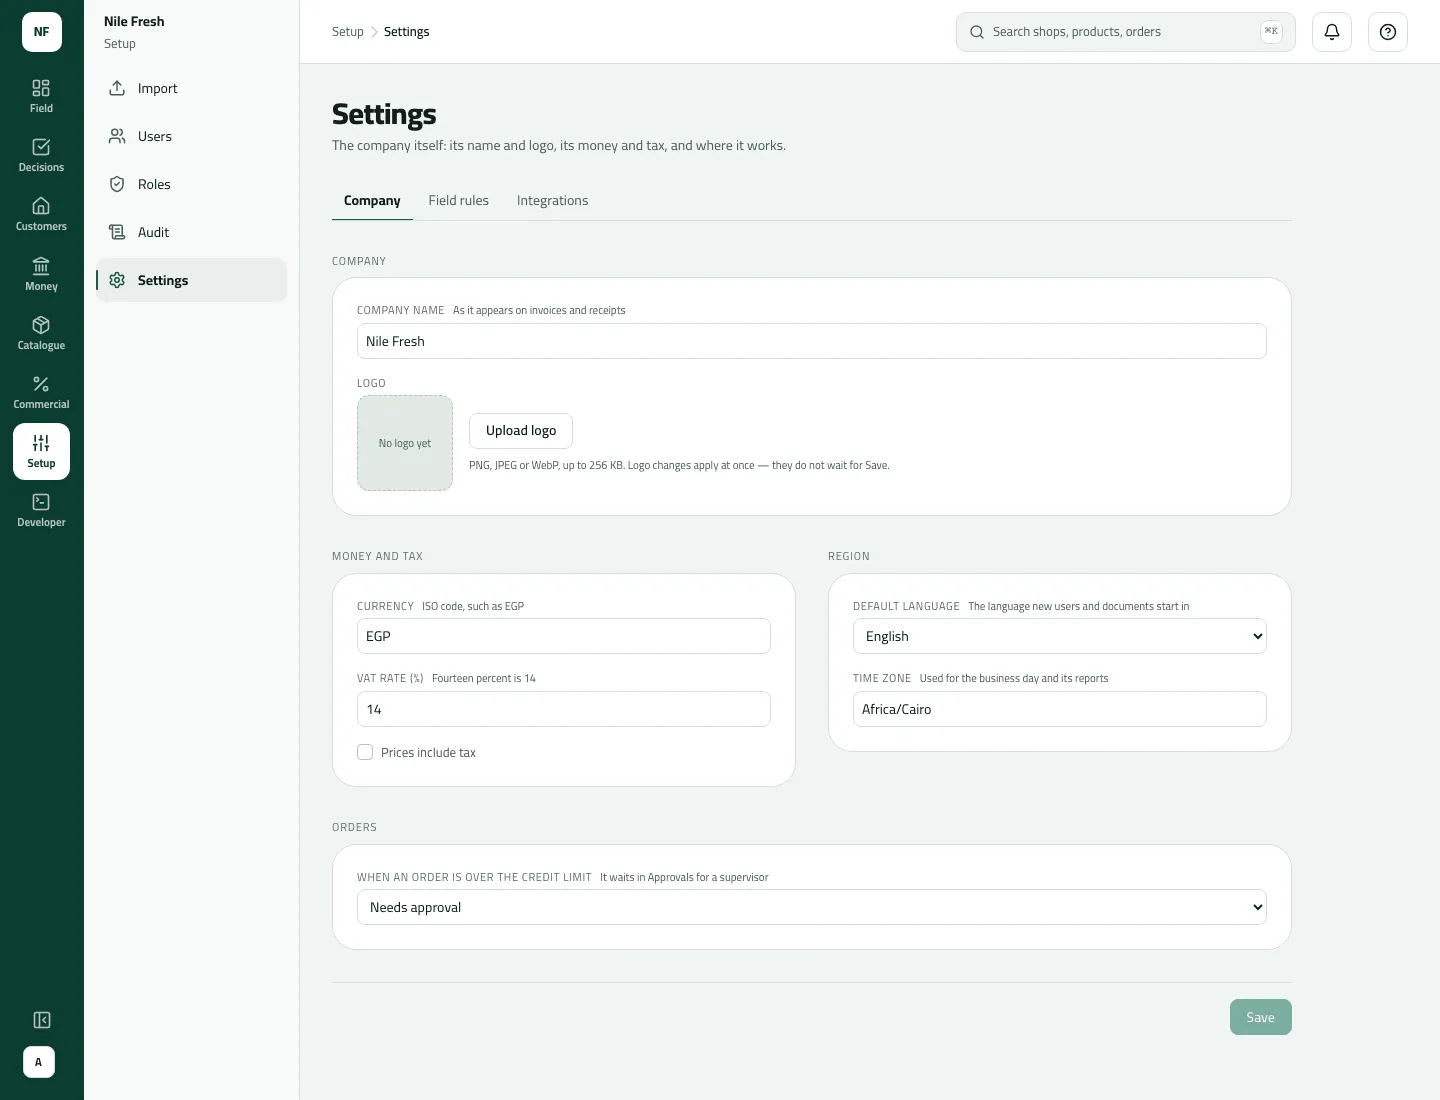Open the Developer section
The image size is (1440, 1100).
click(41, 510)
